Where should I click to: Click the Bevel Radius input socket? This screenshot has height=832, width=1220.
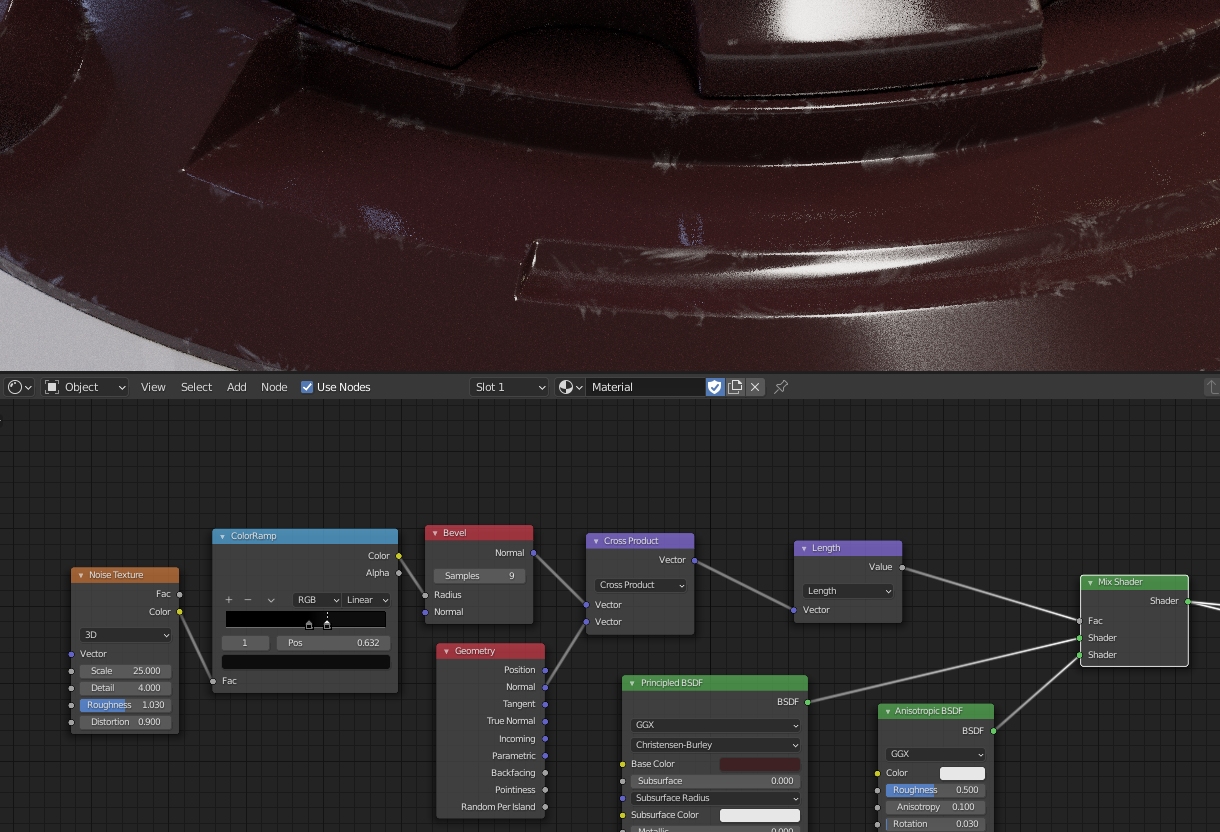[x=425, y=595]
